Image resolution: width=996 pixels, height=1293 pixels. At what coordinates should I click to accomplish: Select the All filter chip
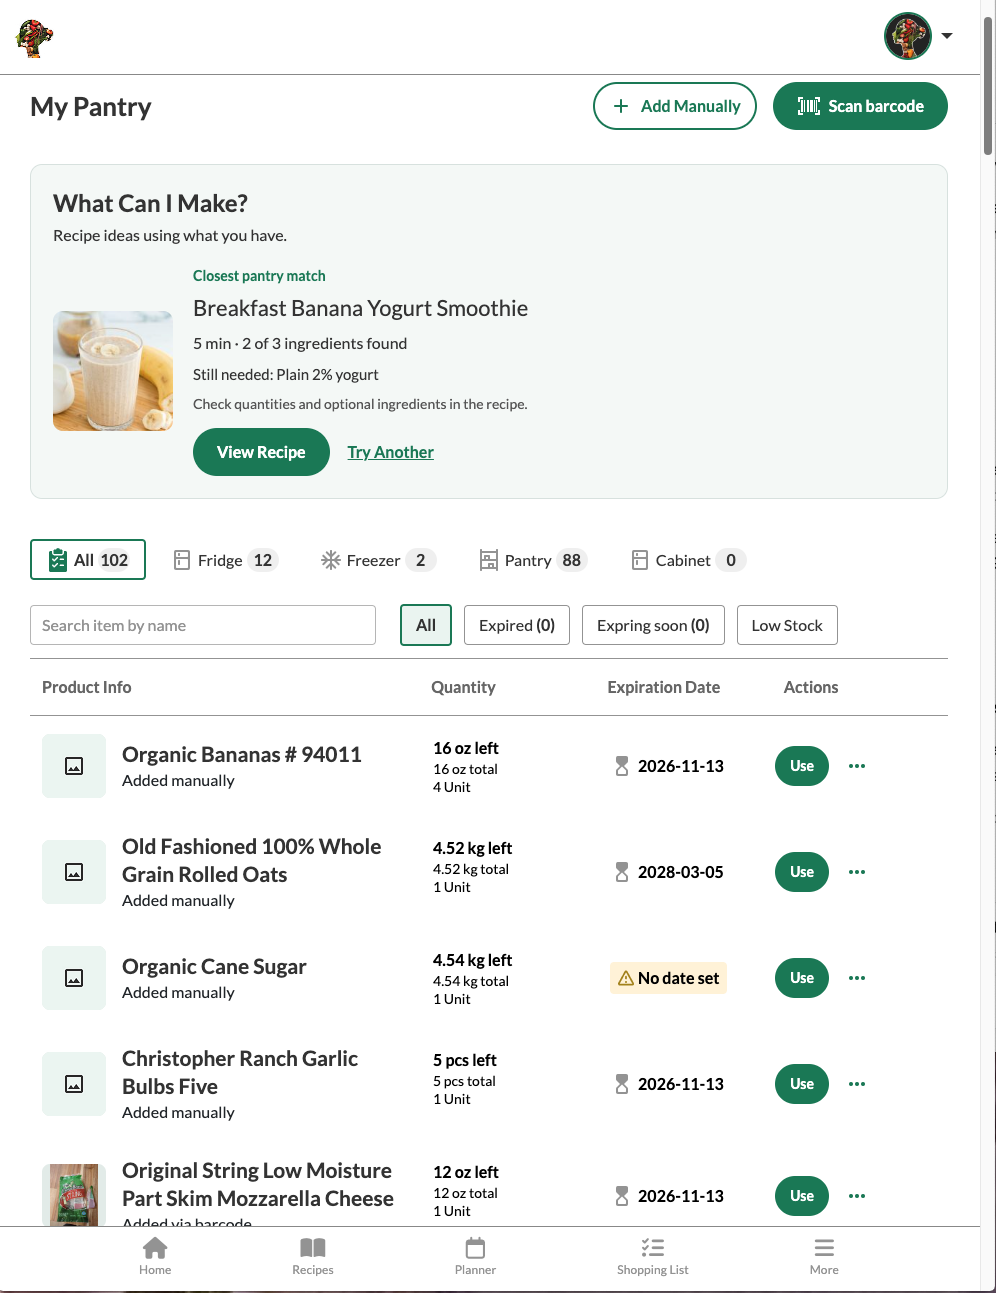coord(426,625)
